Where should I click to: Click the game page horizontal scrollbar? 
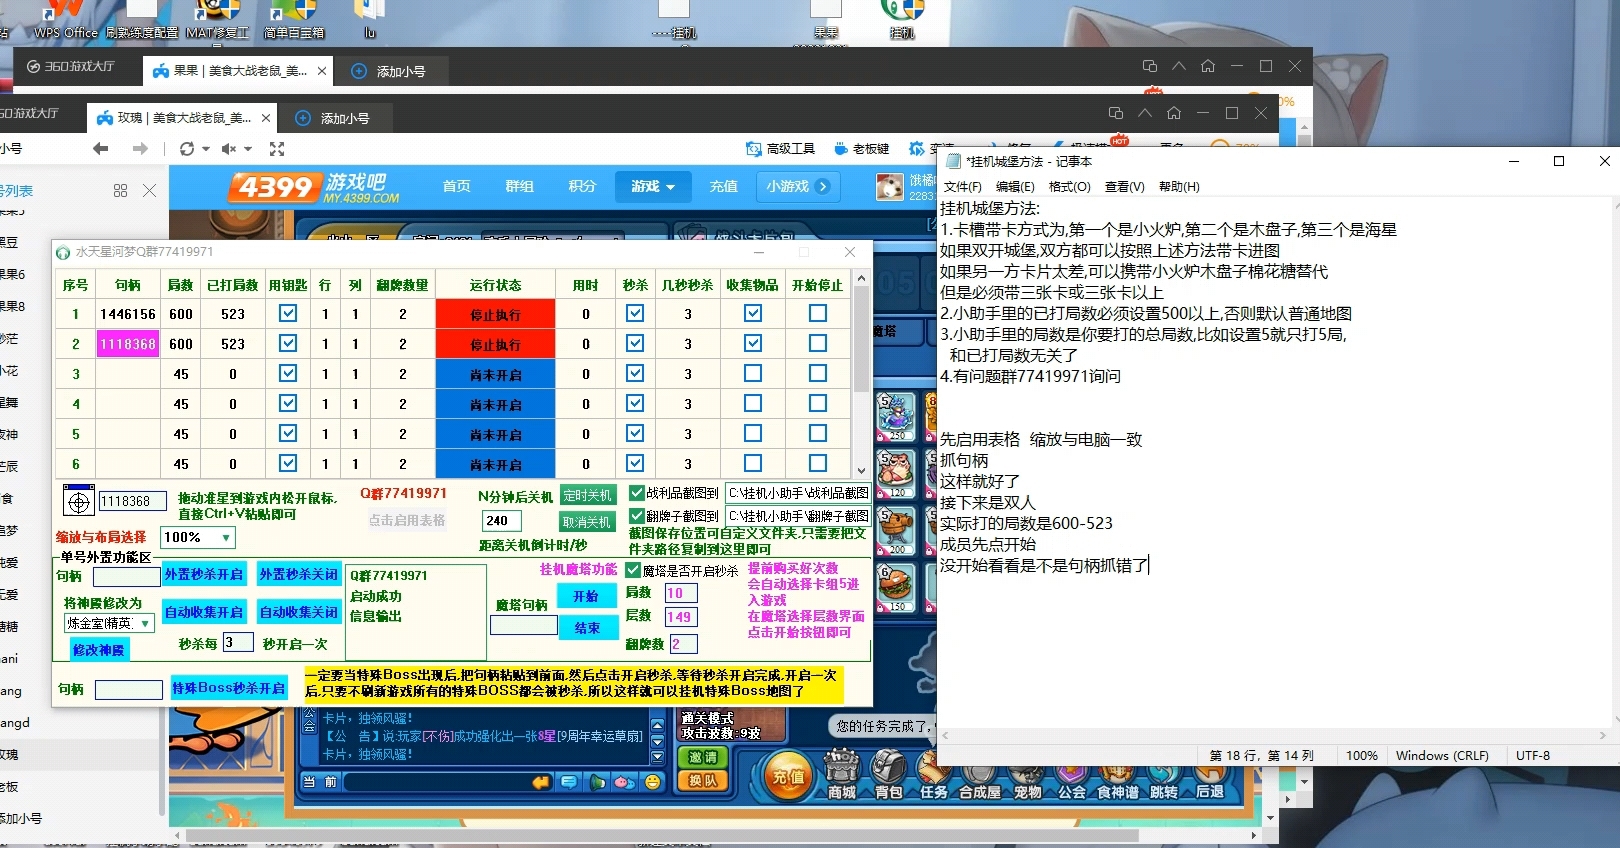660,835
